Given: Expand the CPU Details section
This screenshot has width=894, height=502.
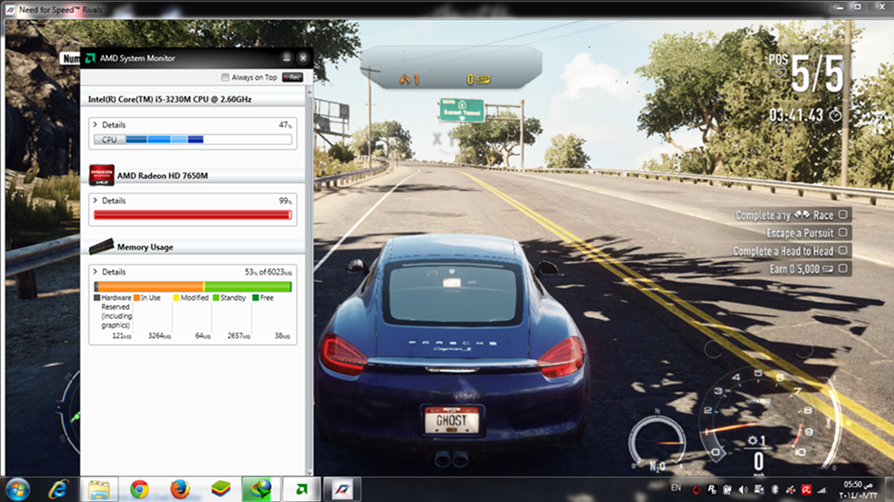Looking at the screenshot, I should click(95, 125).
